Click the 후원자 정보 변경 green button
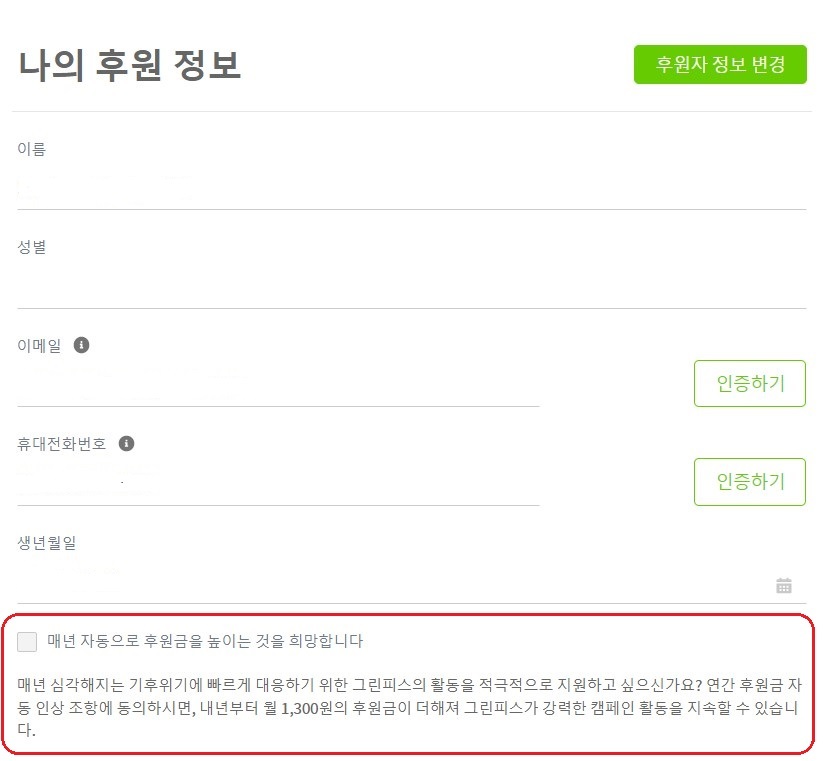The image size is (823, 761). [720, 65]
